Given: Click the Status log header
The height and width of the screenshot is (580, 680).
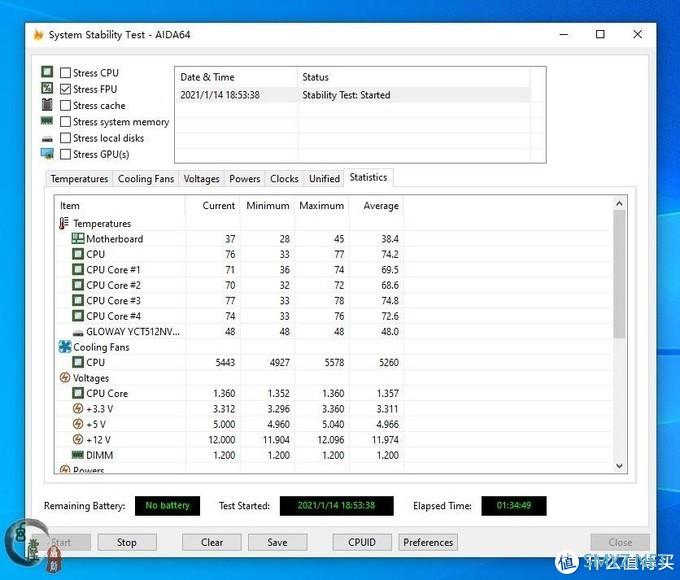Looking at the screenshot, I should 414,77.
